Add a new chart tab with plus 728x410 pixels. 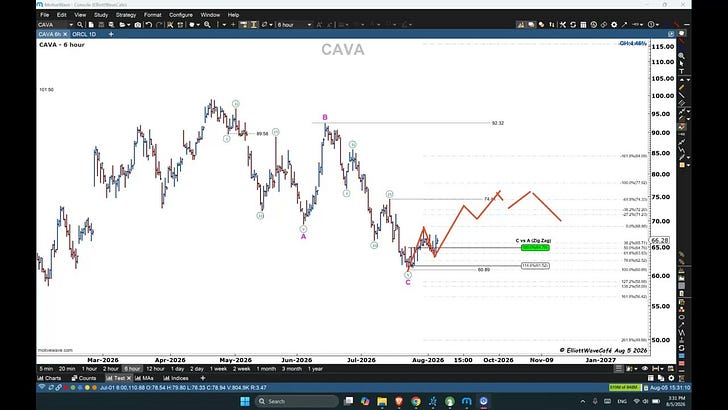(111, 34)
